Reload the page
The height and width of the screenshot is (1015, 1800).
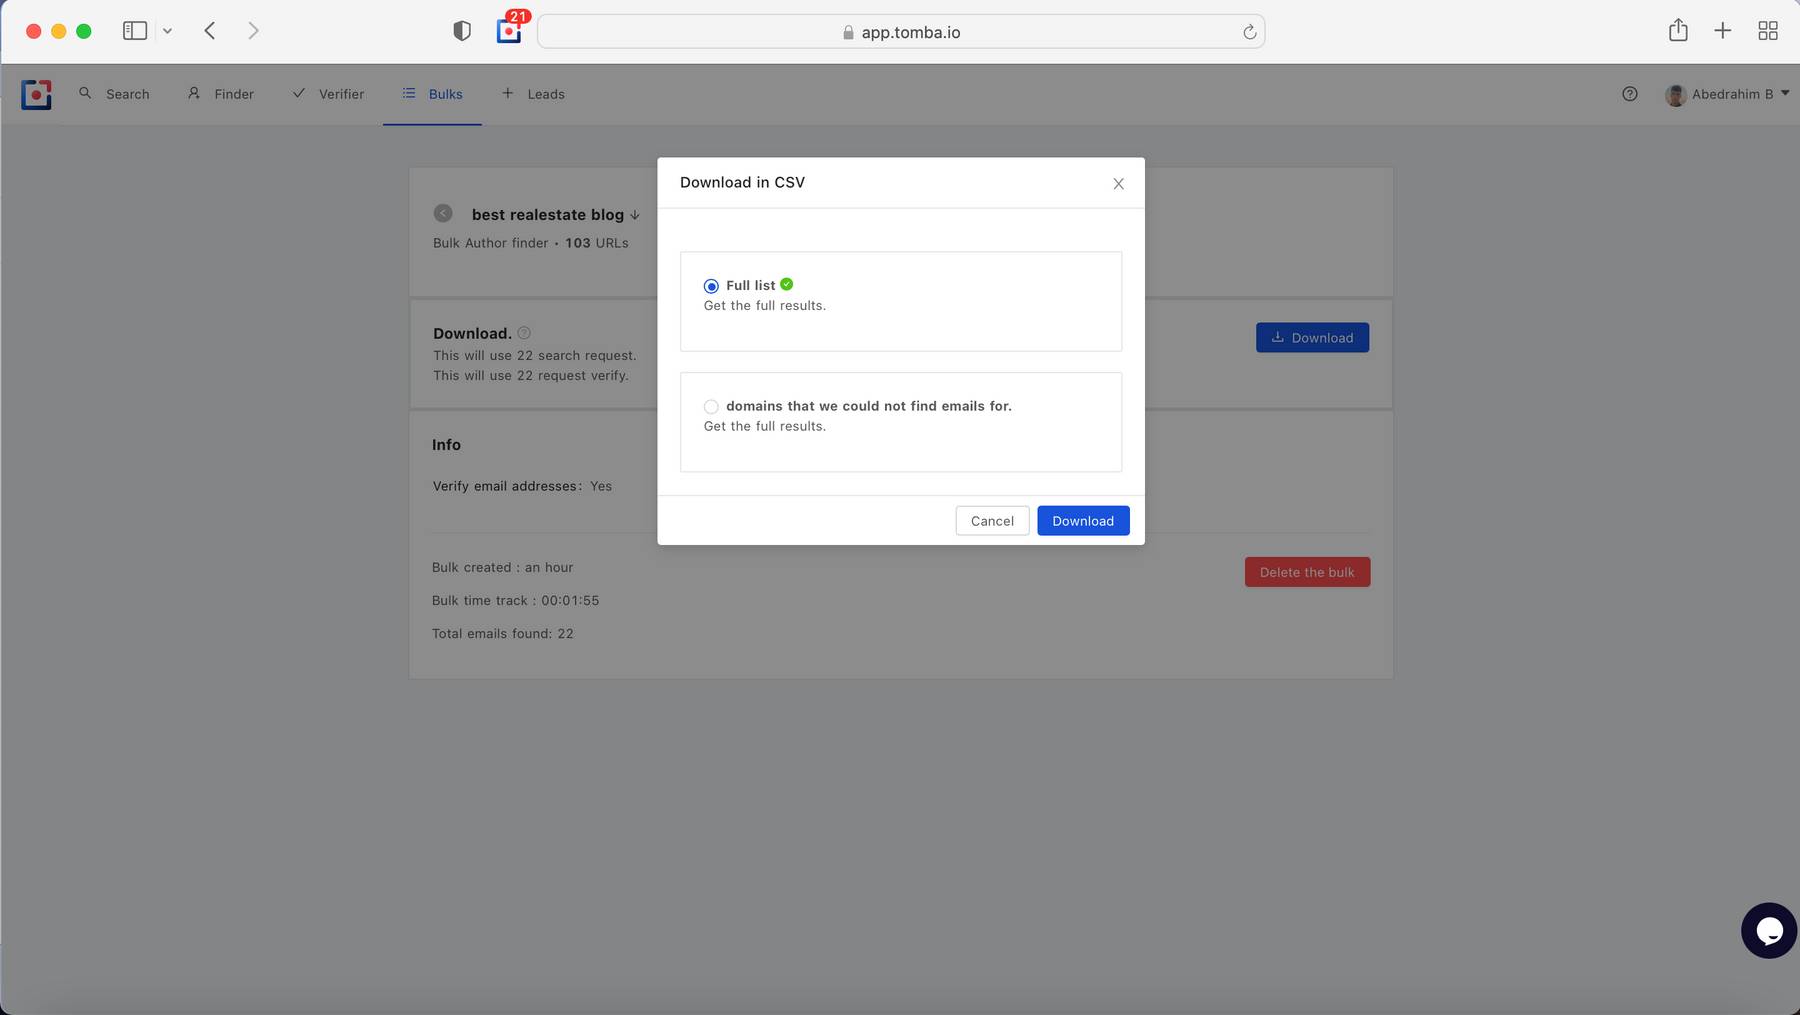click(x=1249, y=32)
